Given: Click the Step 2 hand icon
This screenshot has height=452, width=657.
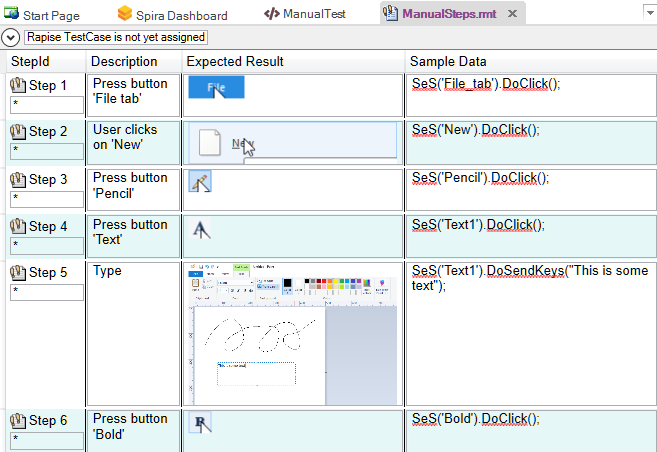Looking at the screenshot, I should 17,132.
